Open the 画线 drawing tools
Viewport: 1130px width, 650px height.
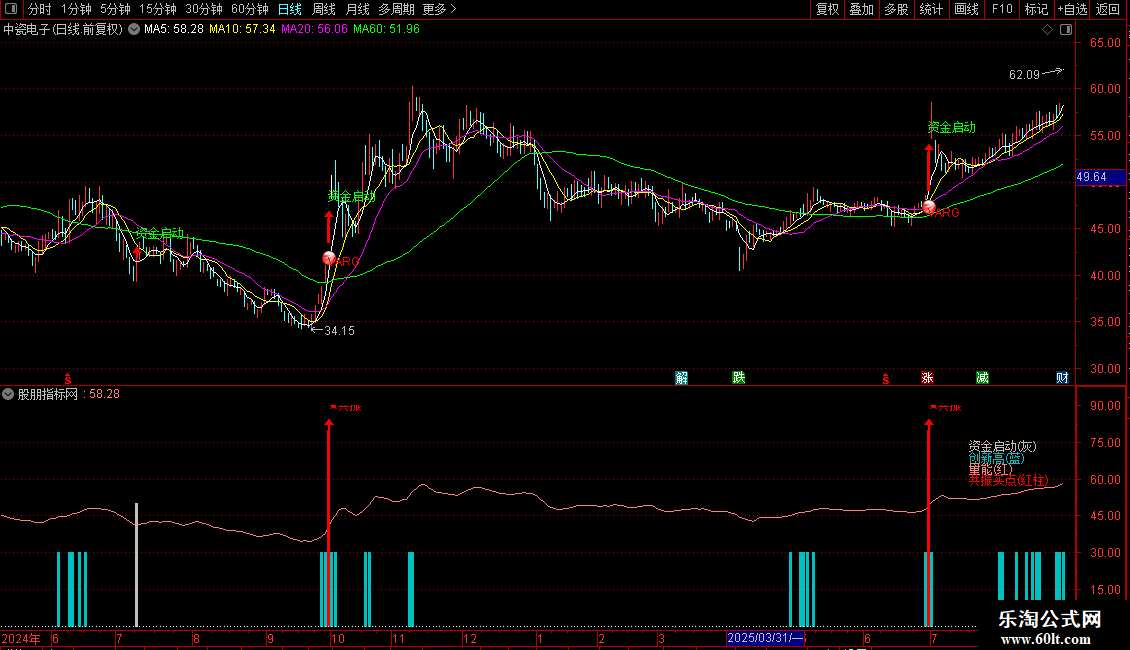point(966,9)
